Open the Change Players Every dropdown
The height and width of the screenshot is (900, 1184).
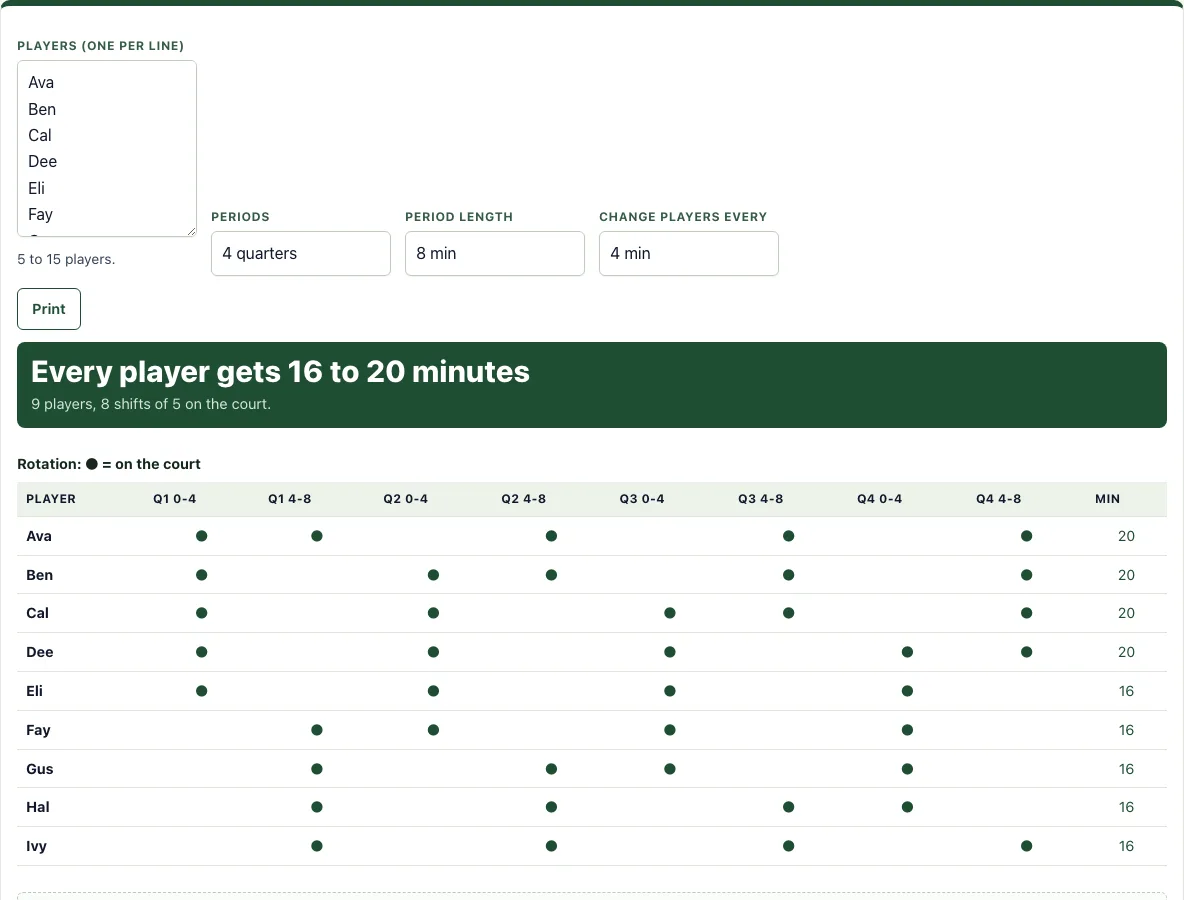tap(689, 254)
